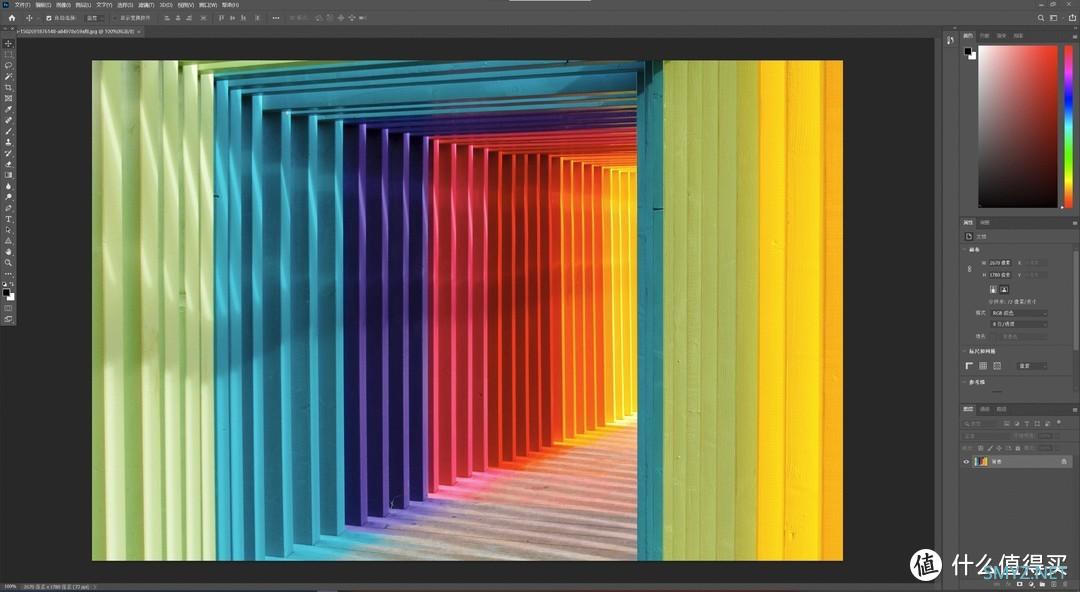The image size is (1080, 592).
Task: Open the Image menu
Action: point(63,5)
